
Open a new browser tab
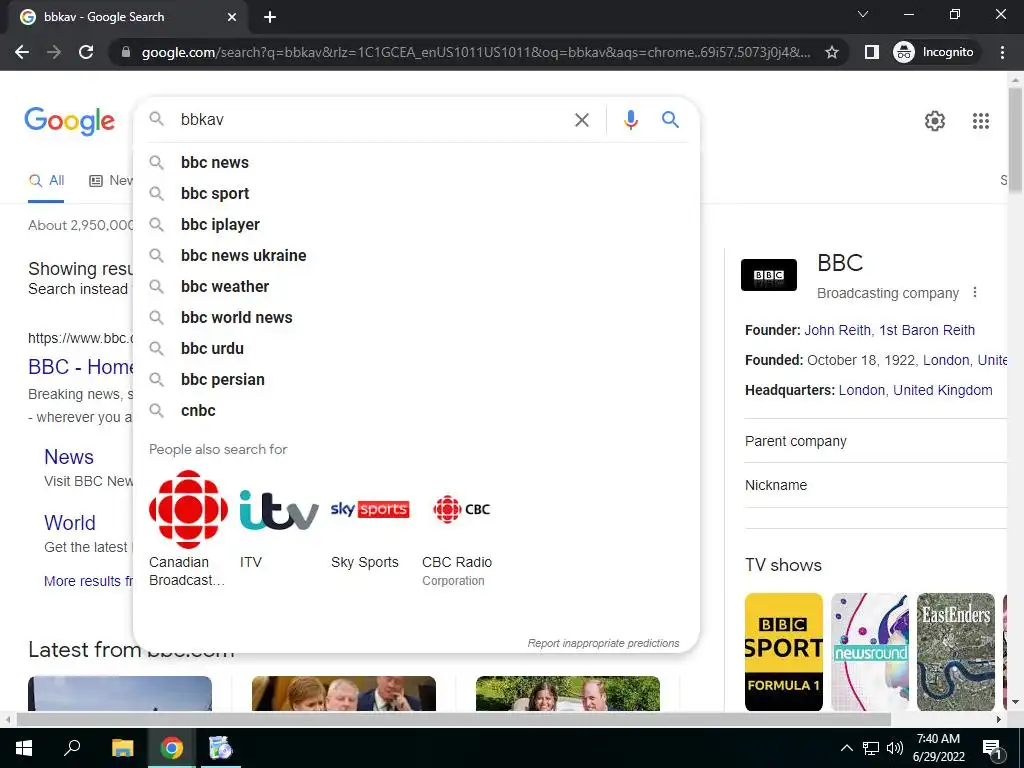click(270, 18)
